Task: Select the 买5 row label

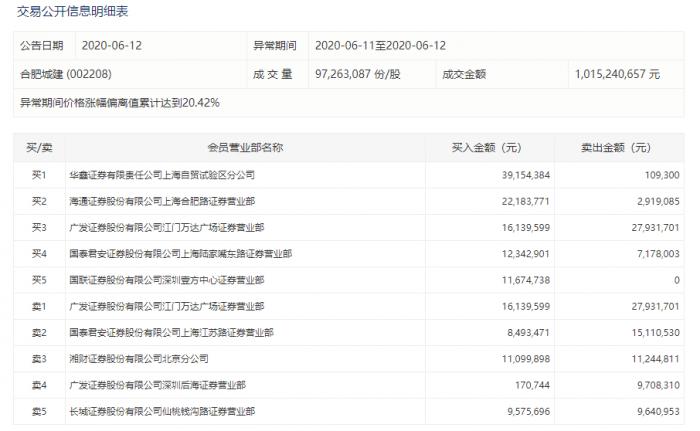Action: (x=39, y=280)
